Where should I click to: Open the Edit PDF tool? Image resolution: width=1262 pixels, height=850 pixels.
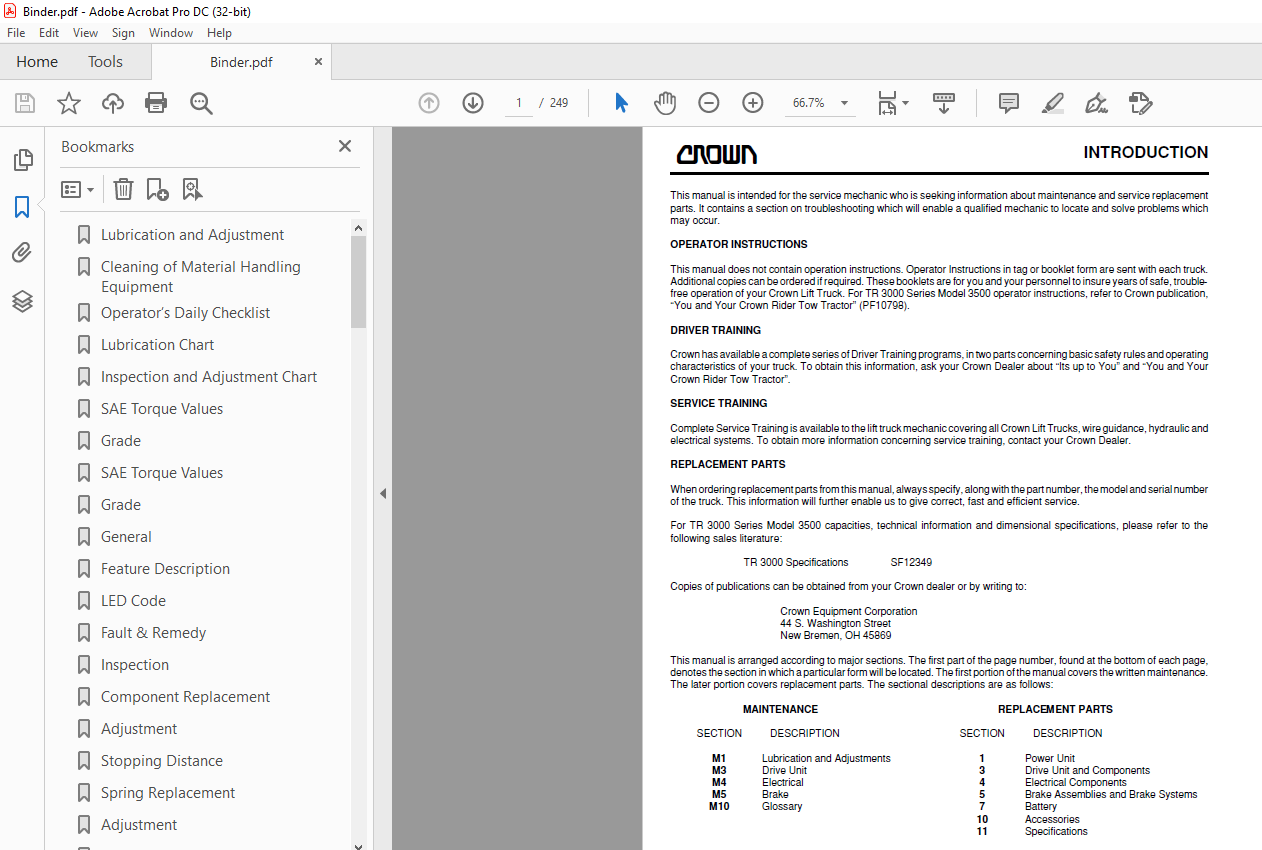pos(1141,103)
